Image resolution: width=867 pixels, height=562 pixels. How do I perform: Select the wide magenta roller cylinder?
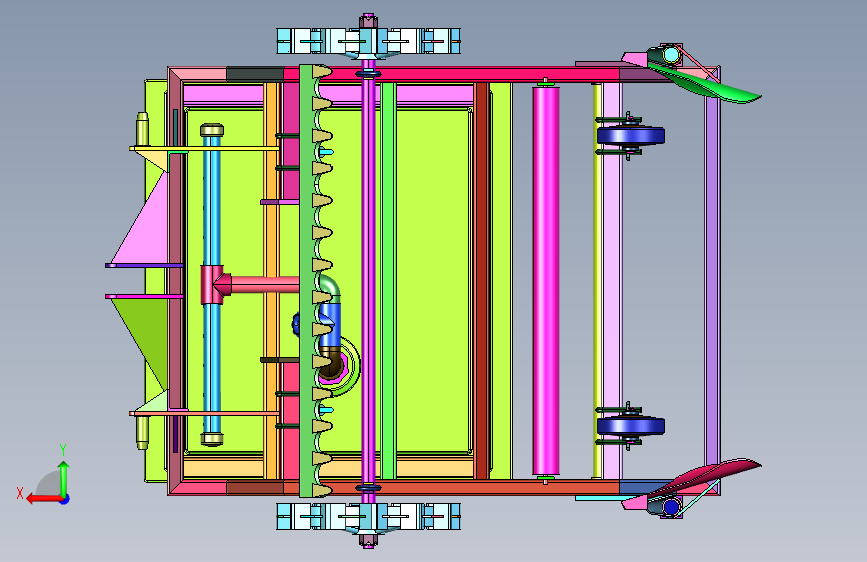(546, 281)
